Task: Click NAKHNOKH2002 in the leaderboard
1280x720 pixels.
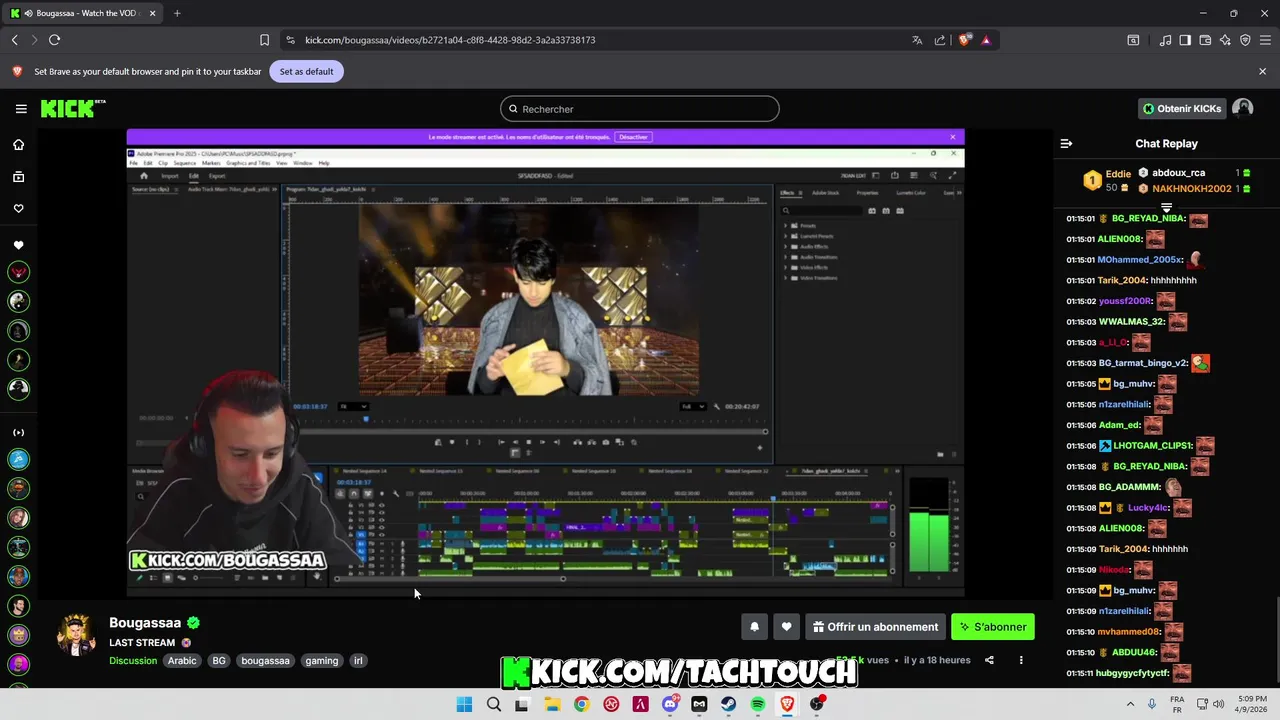Action: 1192,189
